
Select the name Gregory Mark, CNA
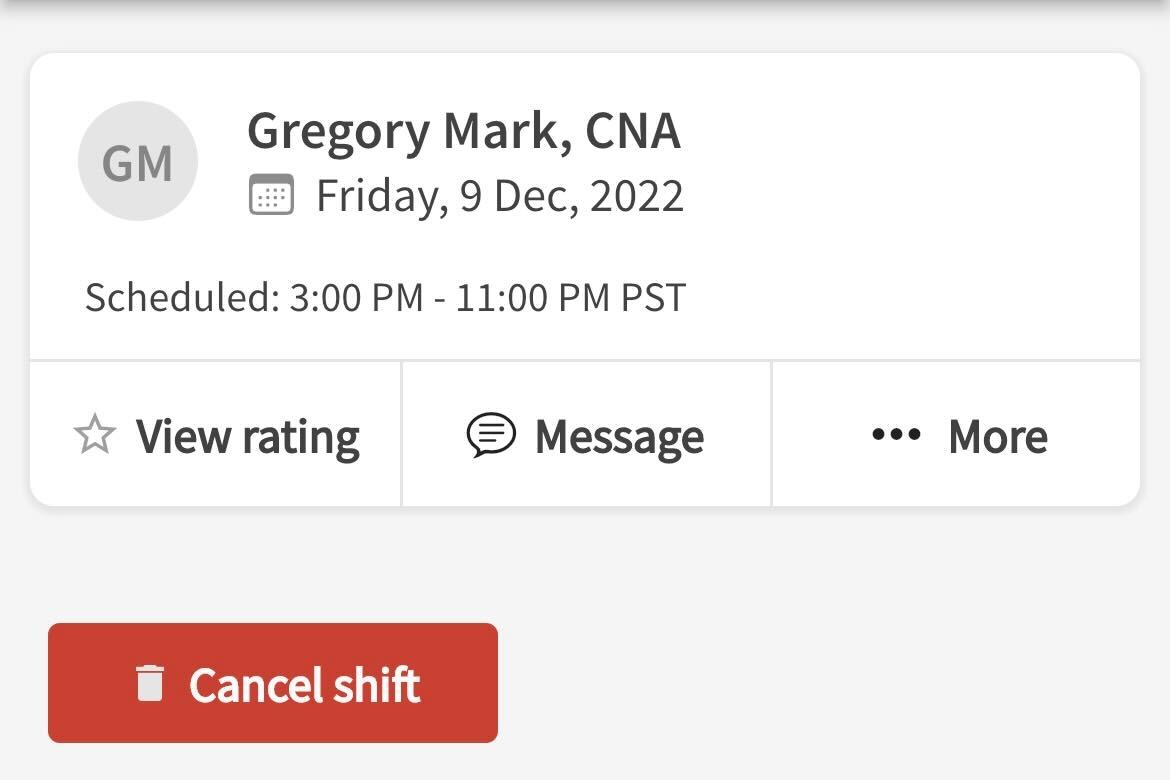tap(463, 131)
